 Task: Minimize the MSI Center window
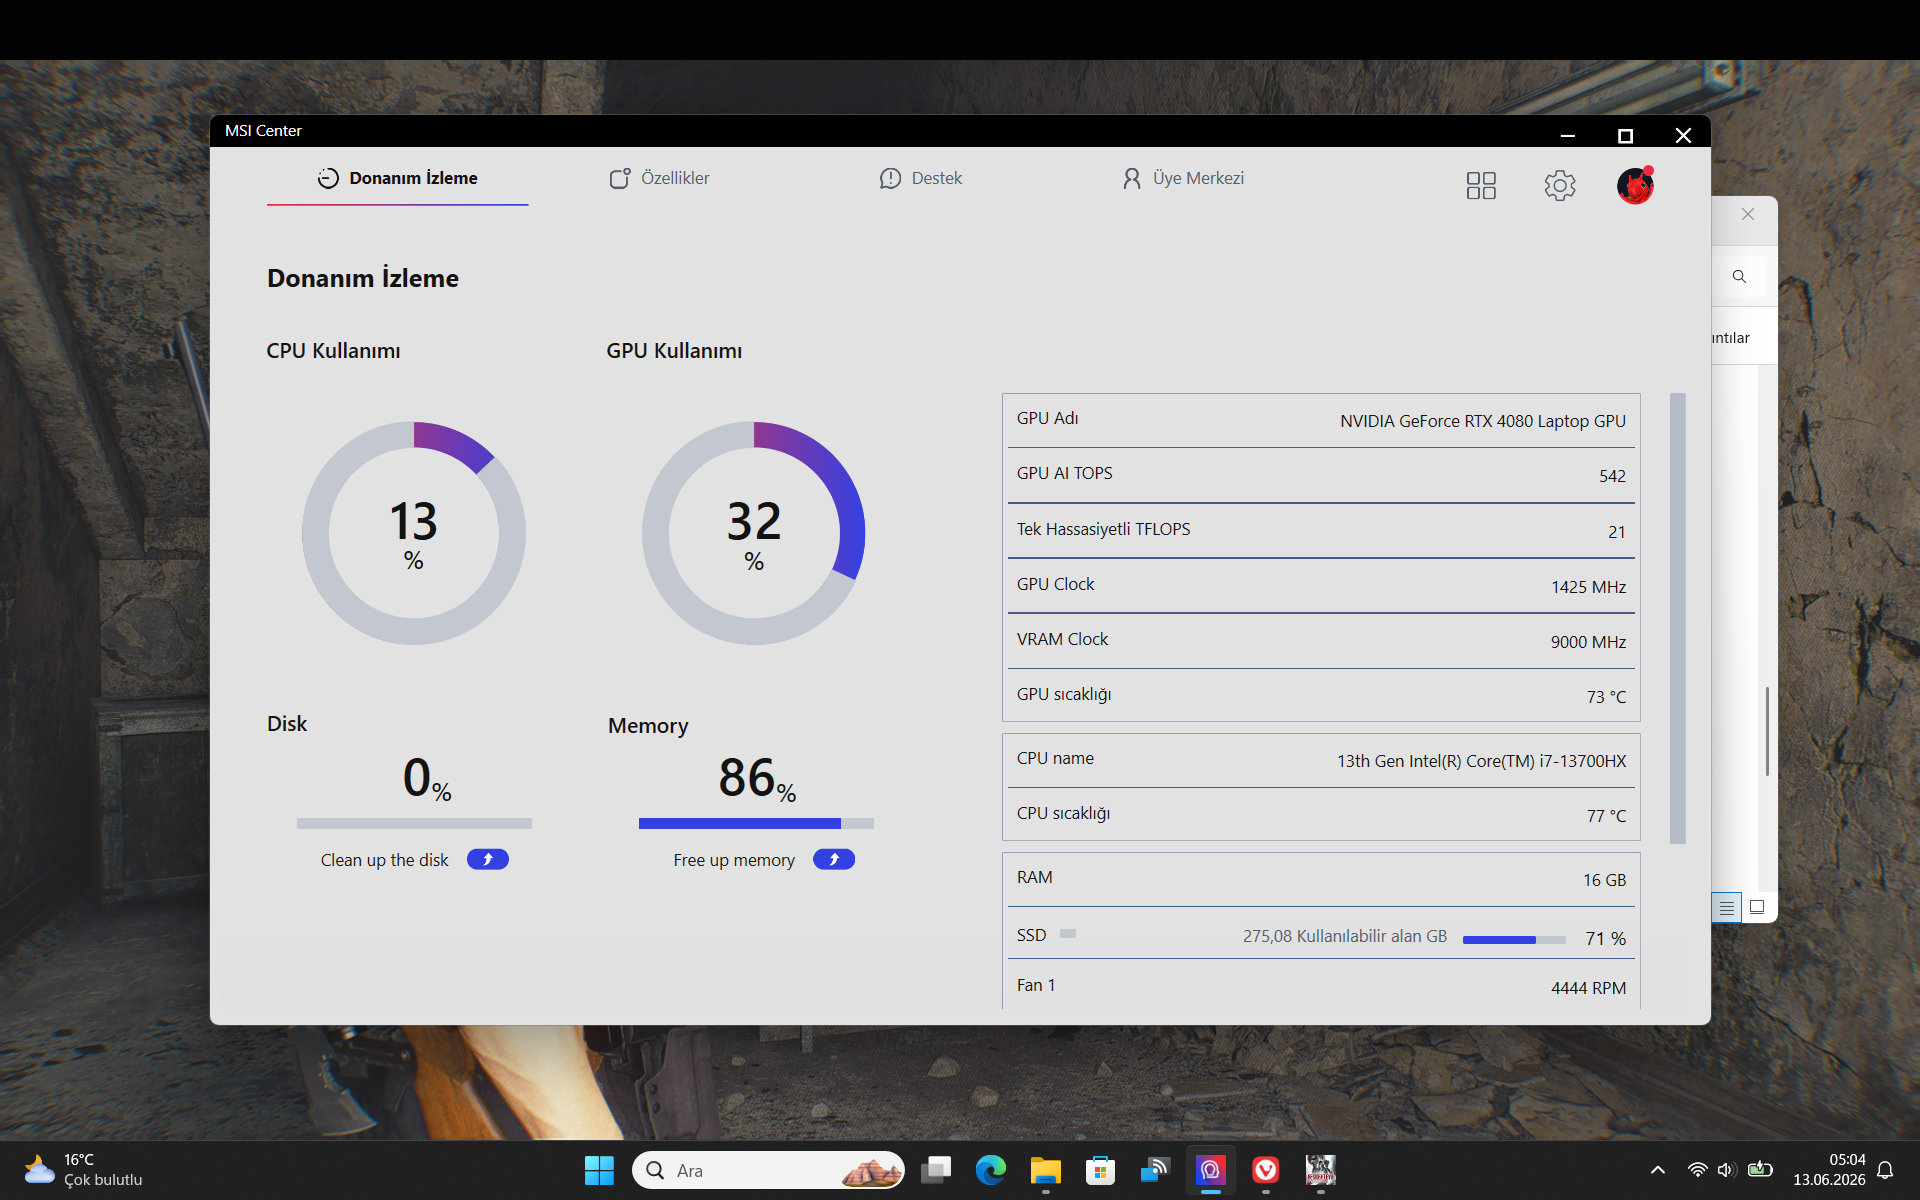1568,135
